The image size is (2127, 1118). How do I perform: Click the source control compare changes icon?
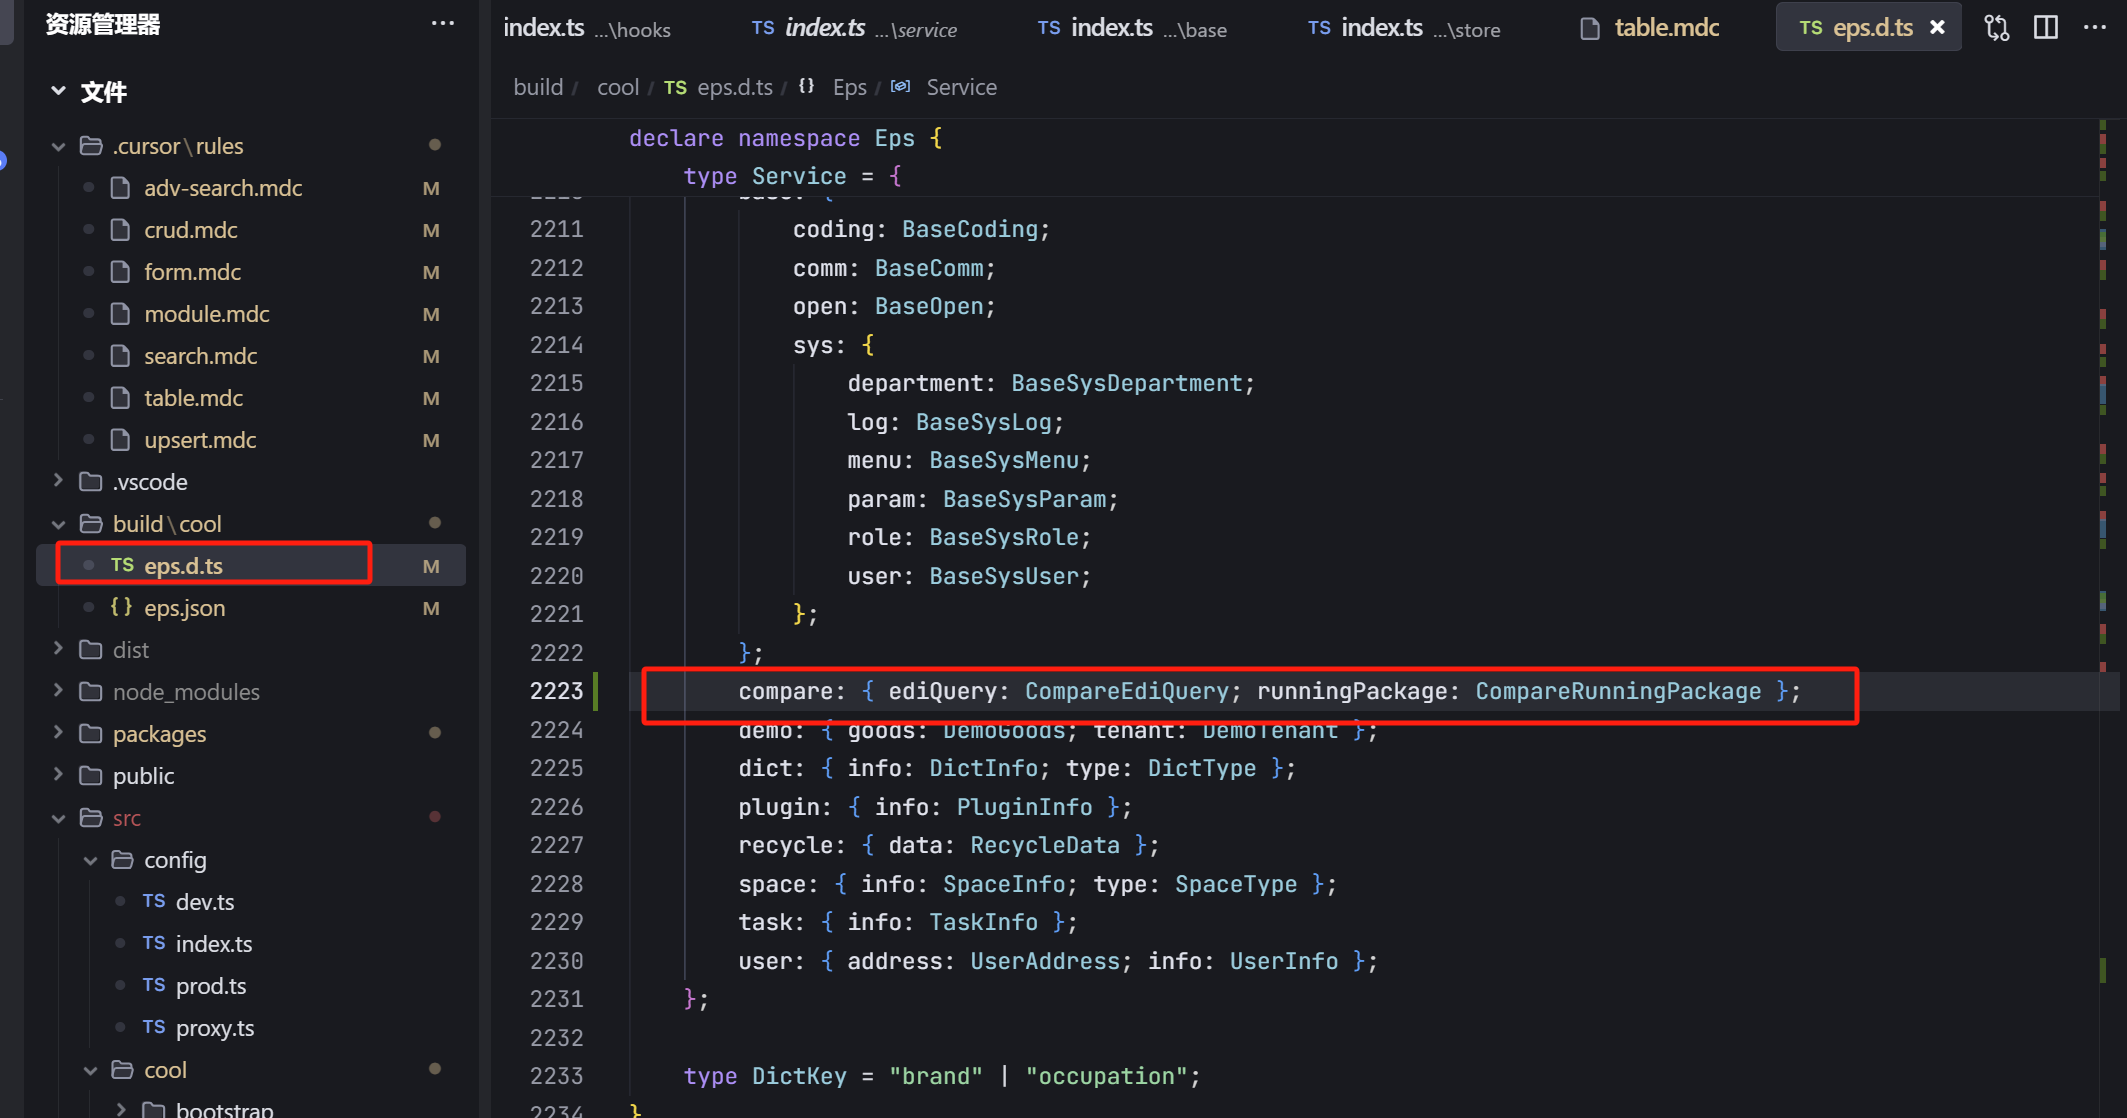pyautogui.click(x=1997, y=28)
